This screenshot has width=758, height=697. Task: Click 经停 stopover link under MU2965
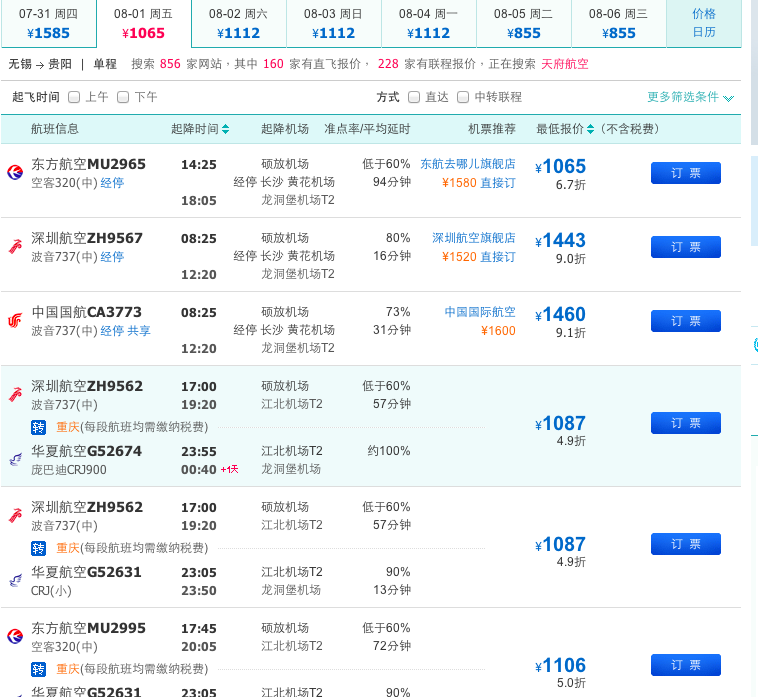(112, 183)
